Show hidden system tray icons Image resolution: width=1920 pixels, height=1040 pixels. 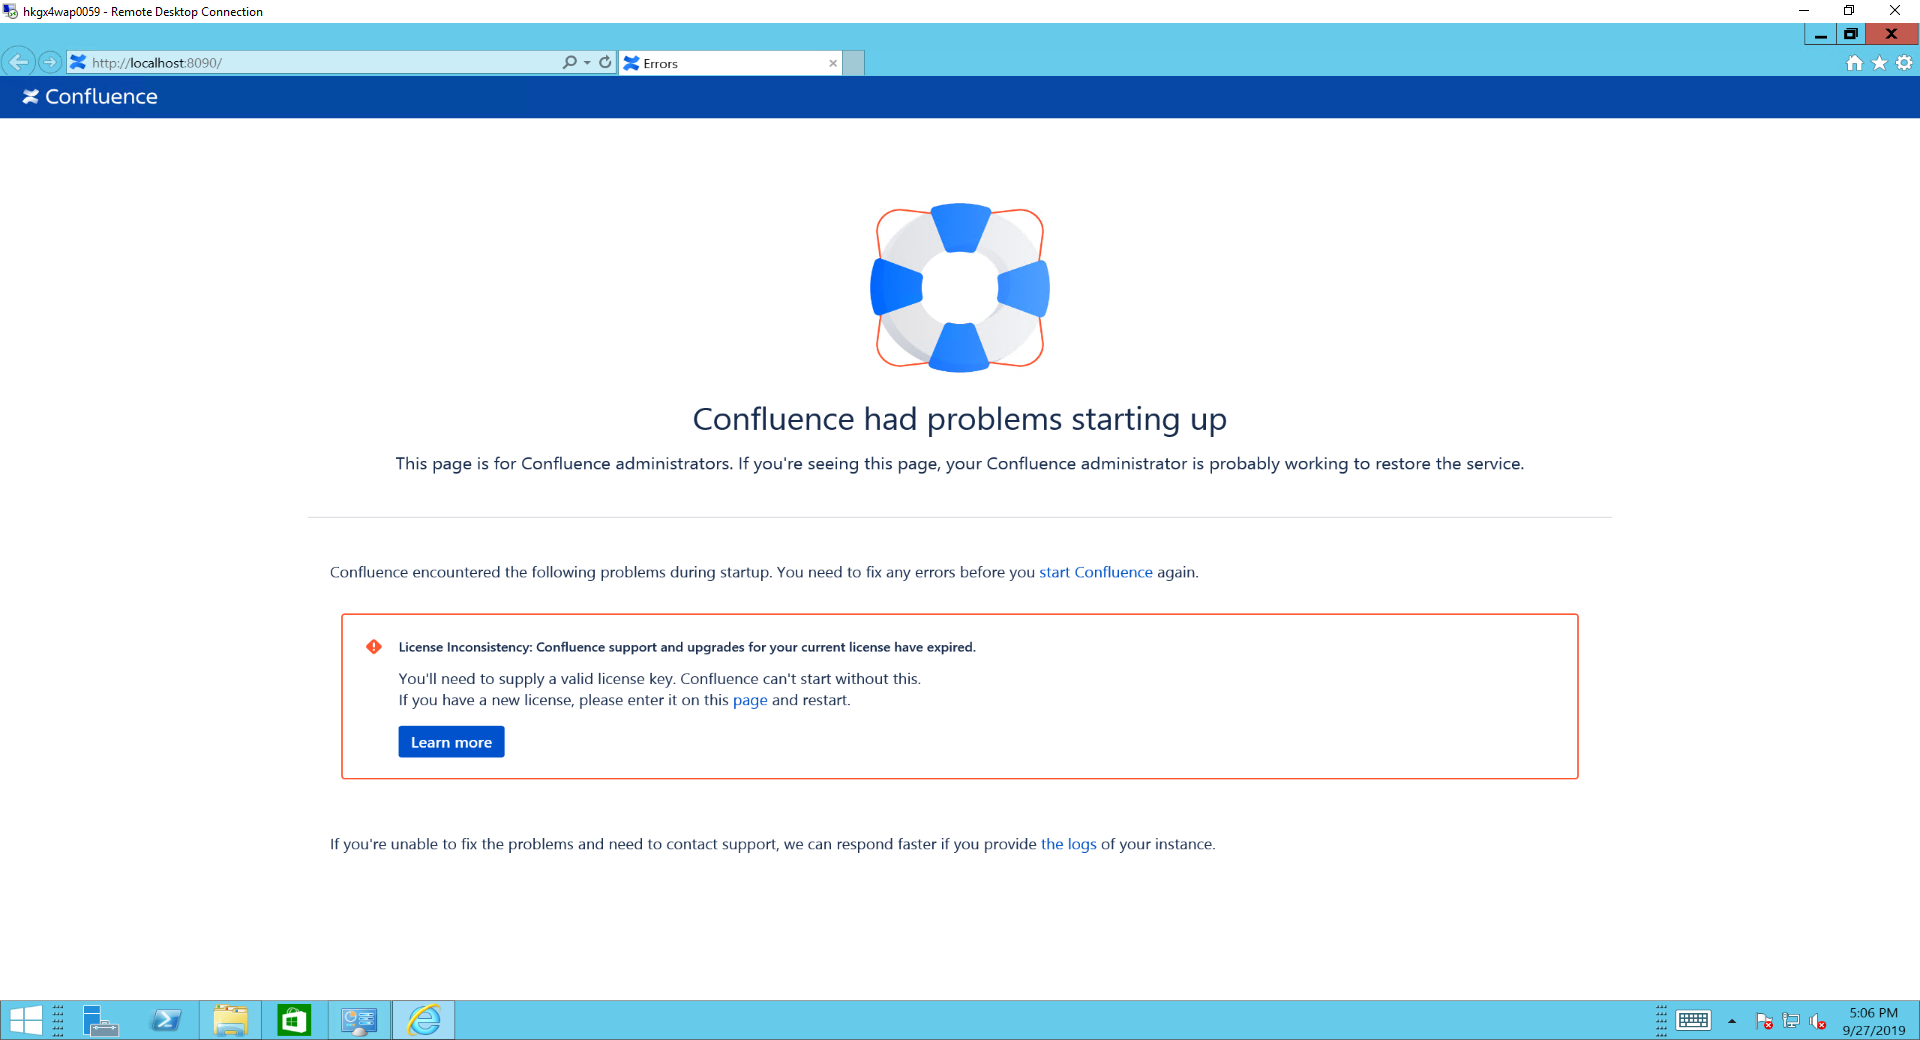pos(1732,1021)
